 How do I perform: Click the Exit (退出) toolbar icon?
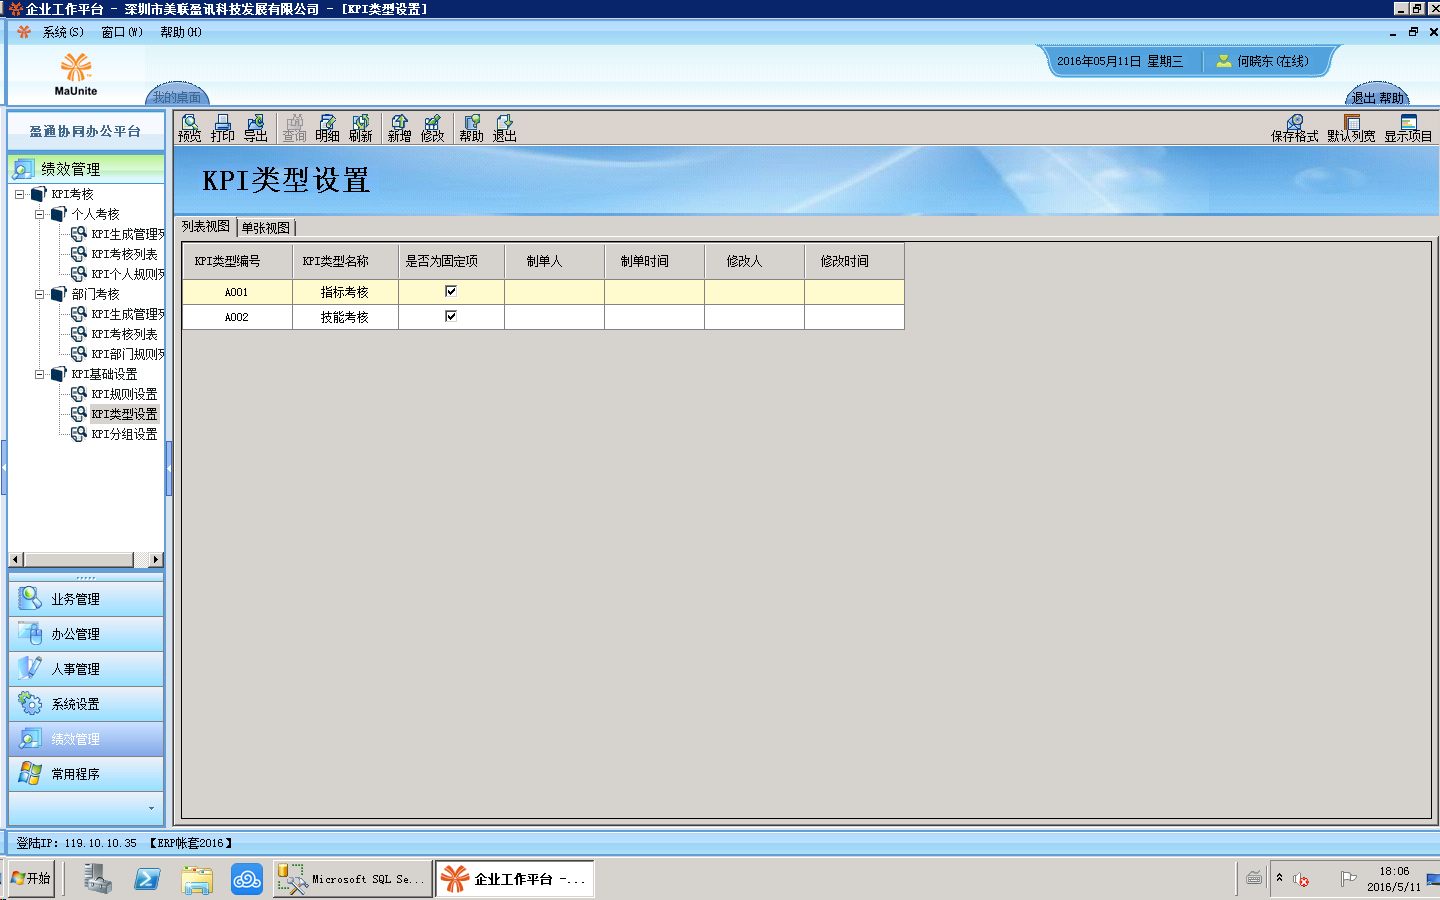click(x=505, y=128)
